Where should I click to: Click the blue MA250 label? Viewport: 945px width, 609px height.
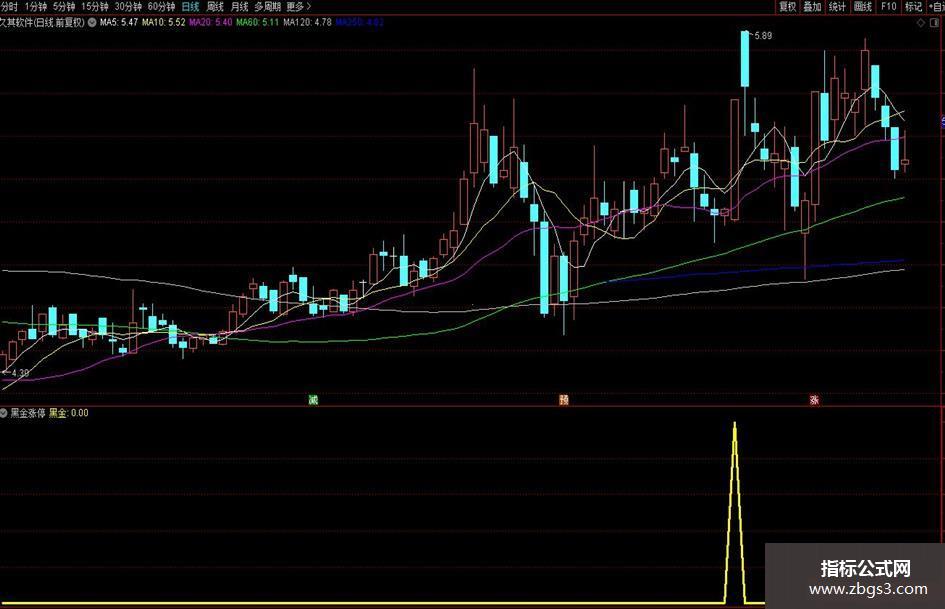tap(359, 22)
